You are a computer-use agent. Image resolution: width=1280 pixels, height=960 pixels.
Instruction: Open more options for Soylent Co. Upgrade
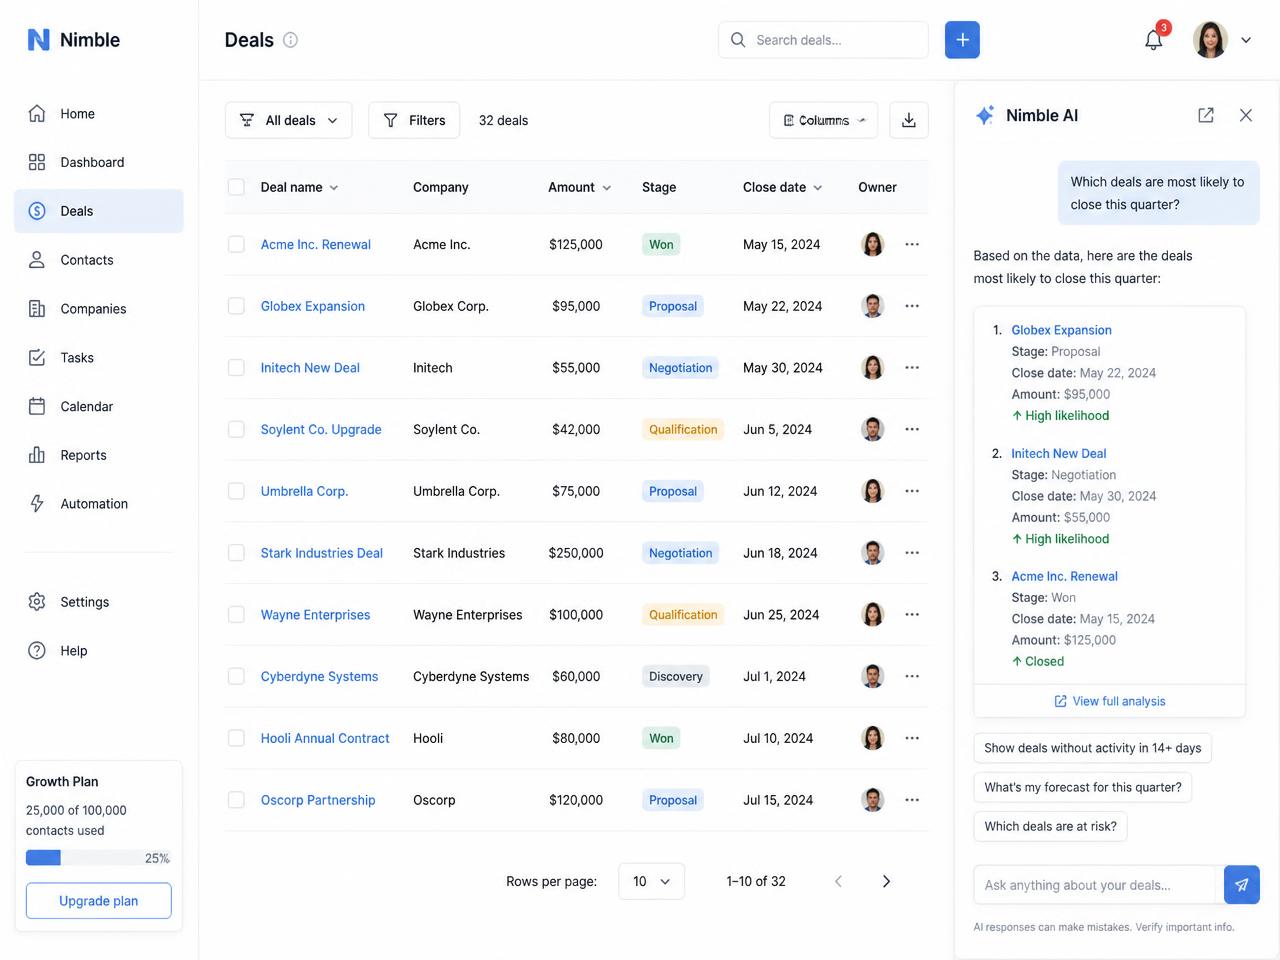click(912, 429)
